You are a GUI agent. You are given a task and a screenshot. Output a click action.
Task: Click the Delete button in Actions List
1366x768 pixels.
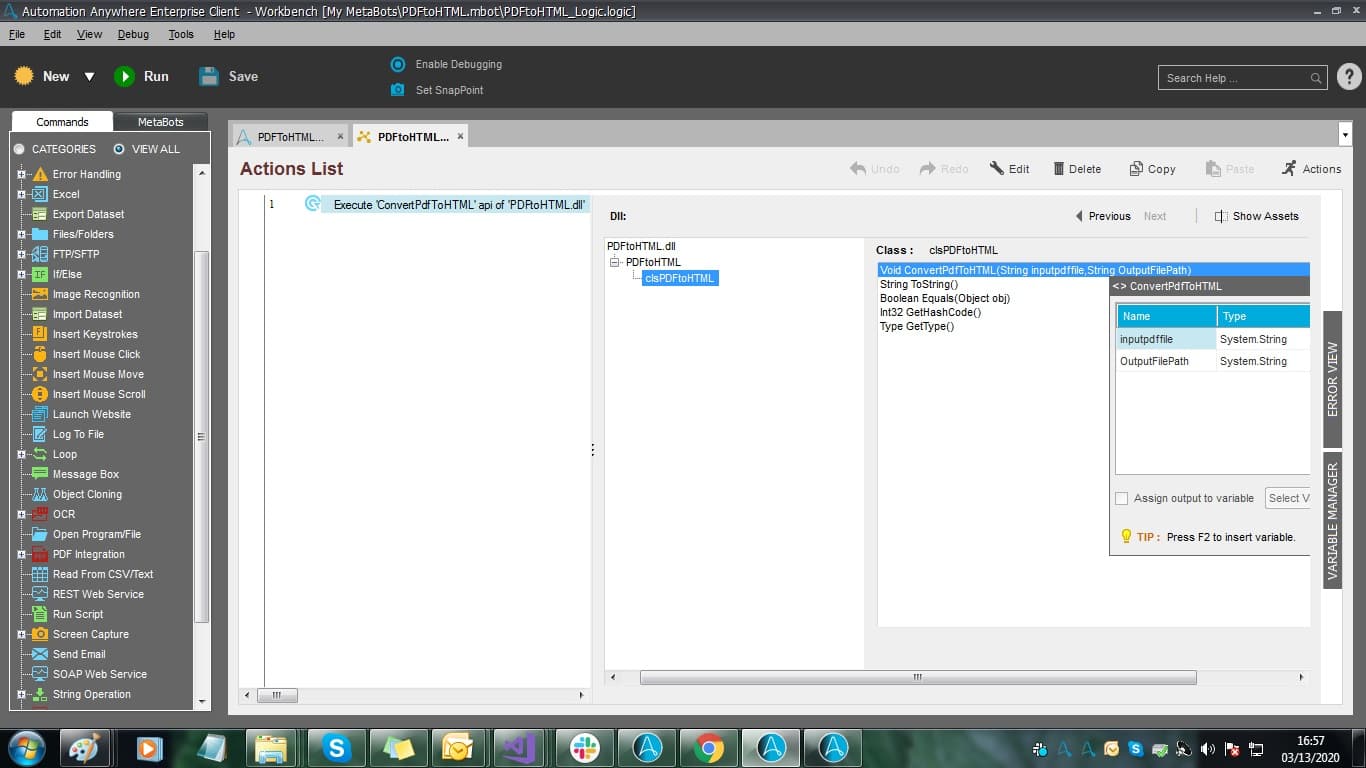click(1077, 169)
